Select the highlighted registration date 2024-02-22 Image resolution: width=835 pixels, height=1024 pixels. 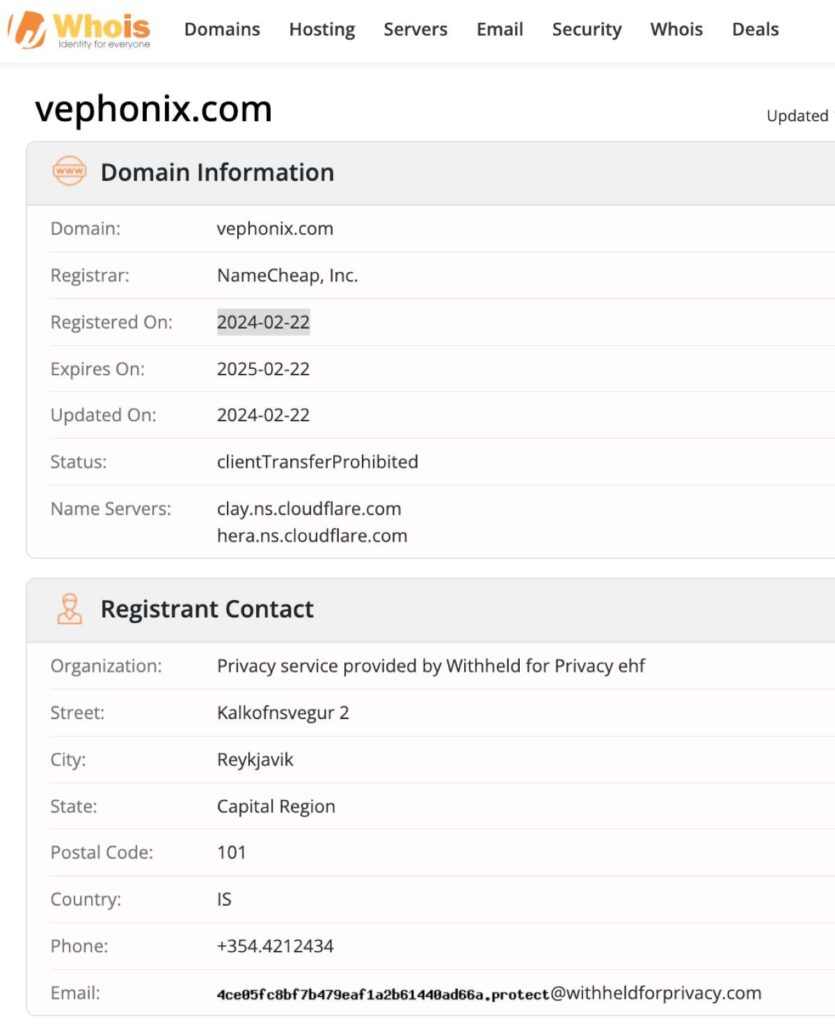(x=263, y=322)
